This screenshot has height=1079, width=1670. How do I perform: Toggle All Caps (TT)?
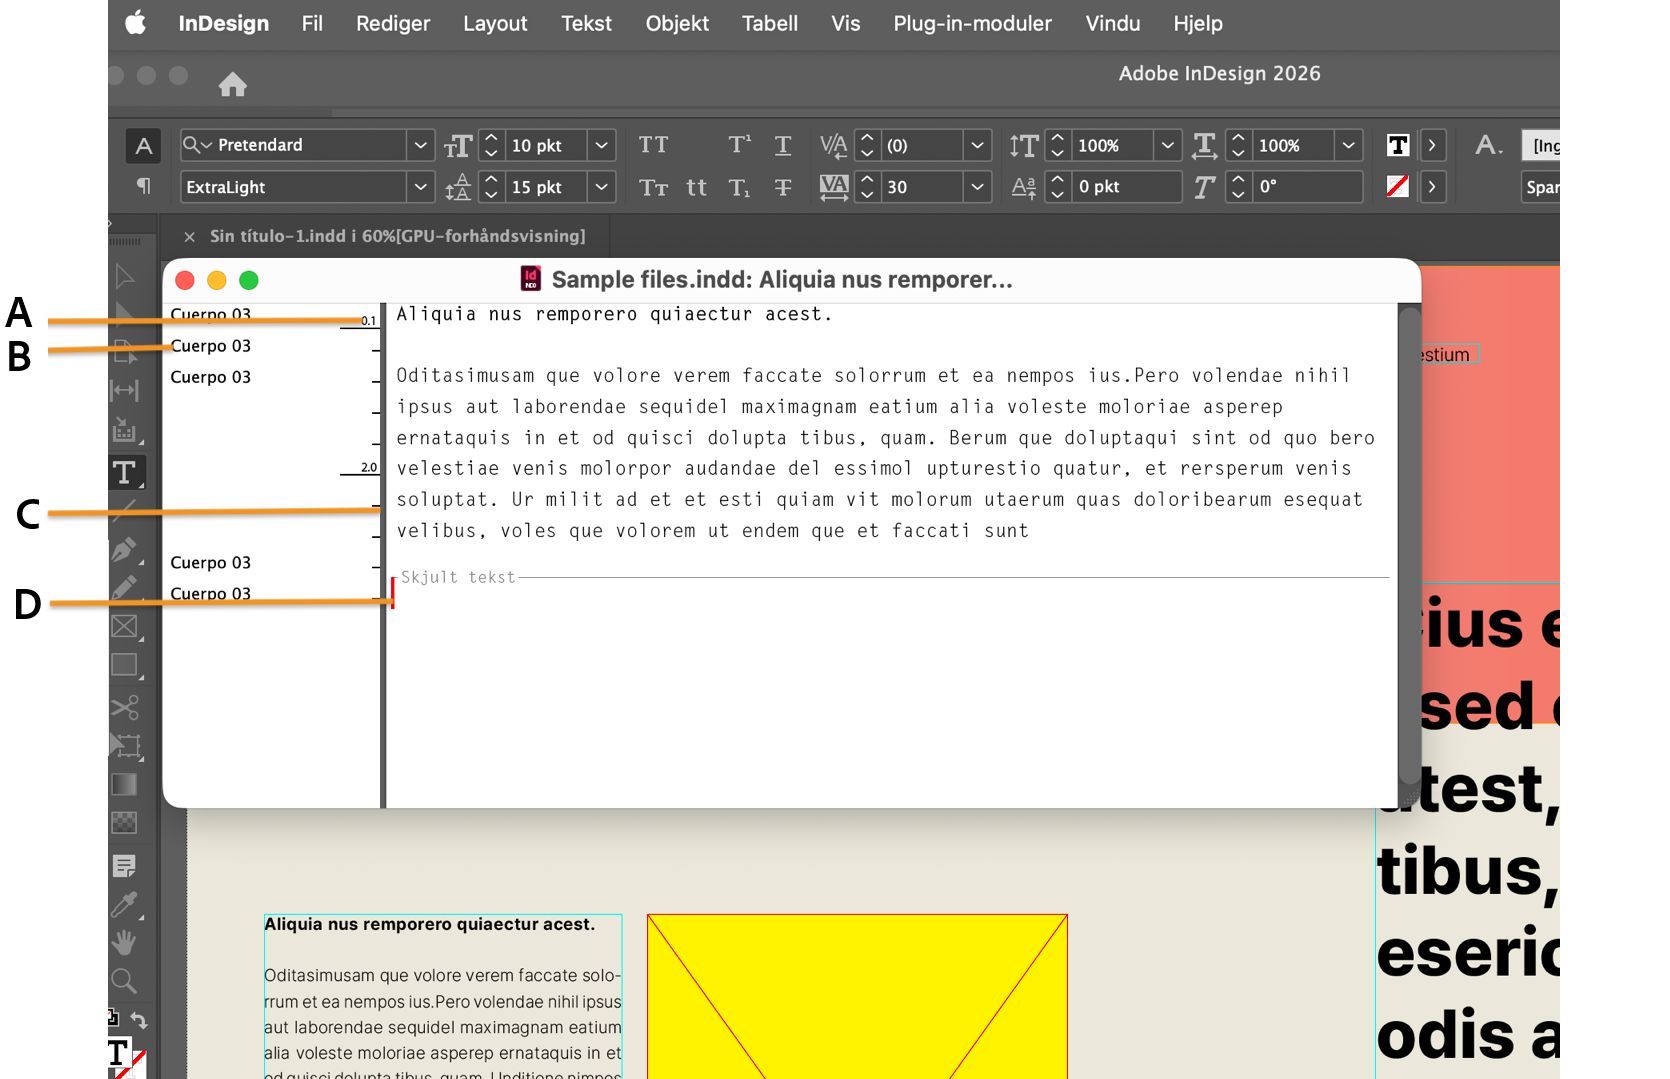click(x=654, y=145)
